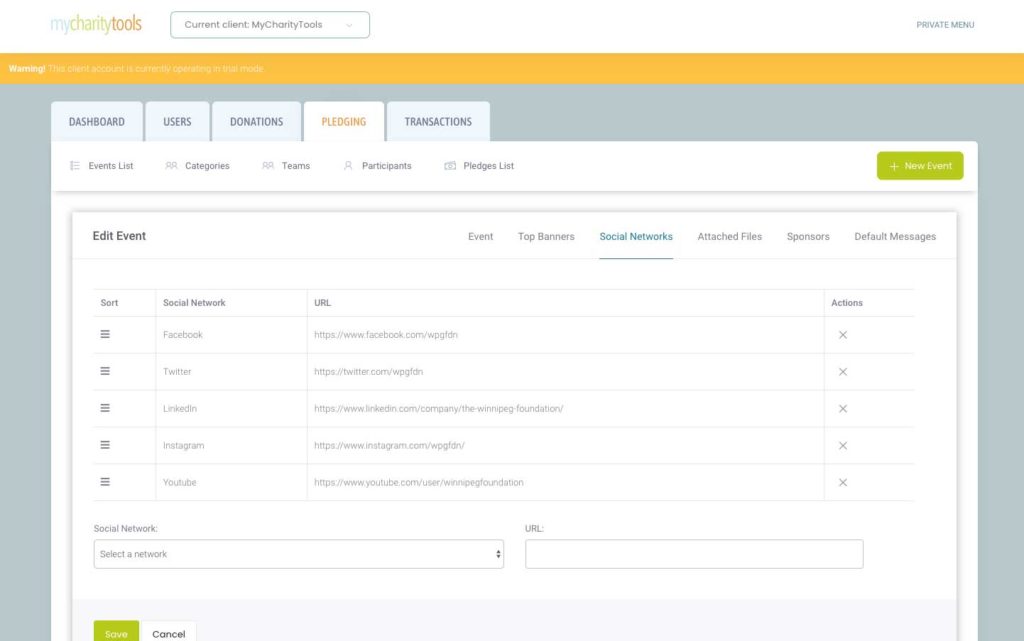This screenshot has width=1024, height=641.
Task: Remove the Twitter entry using X icon
Action: 842,372
